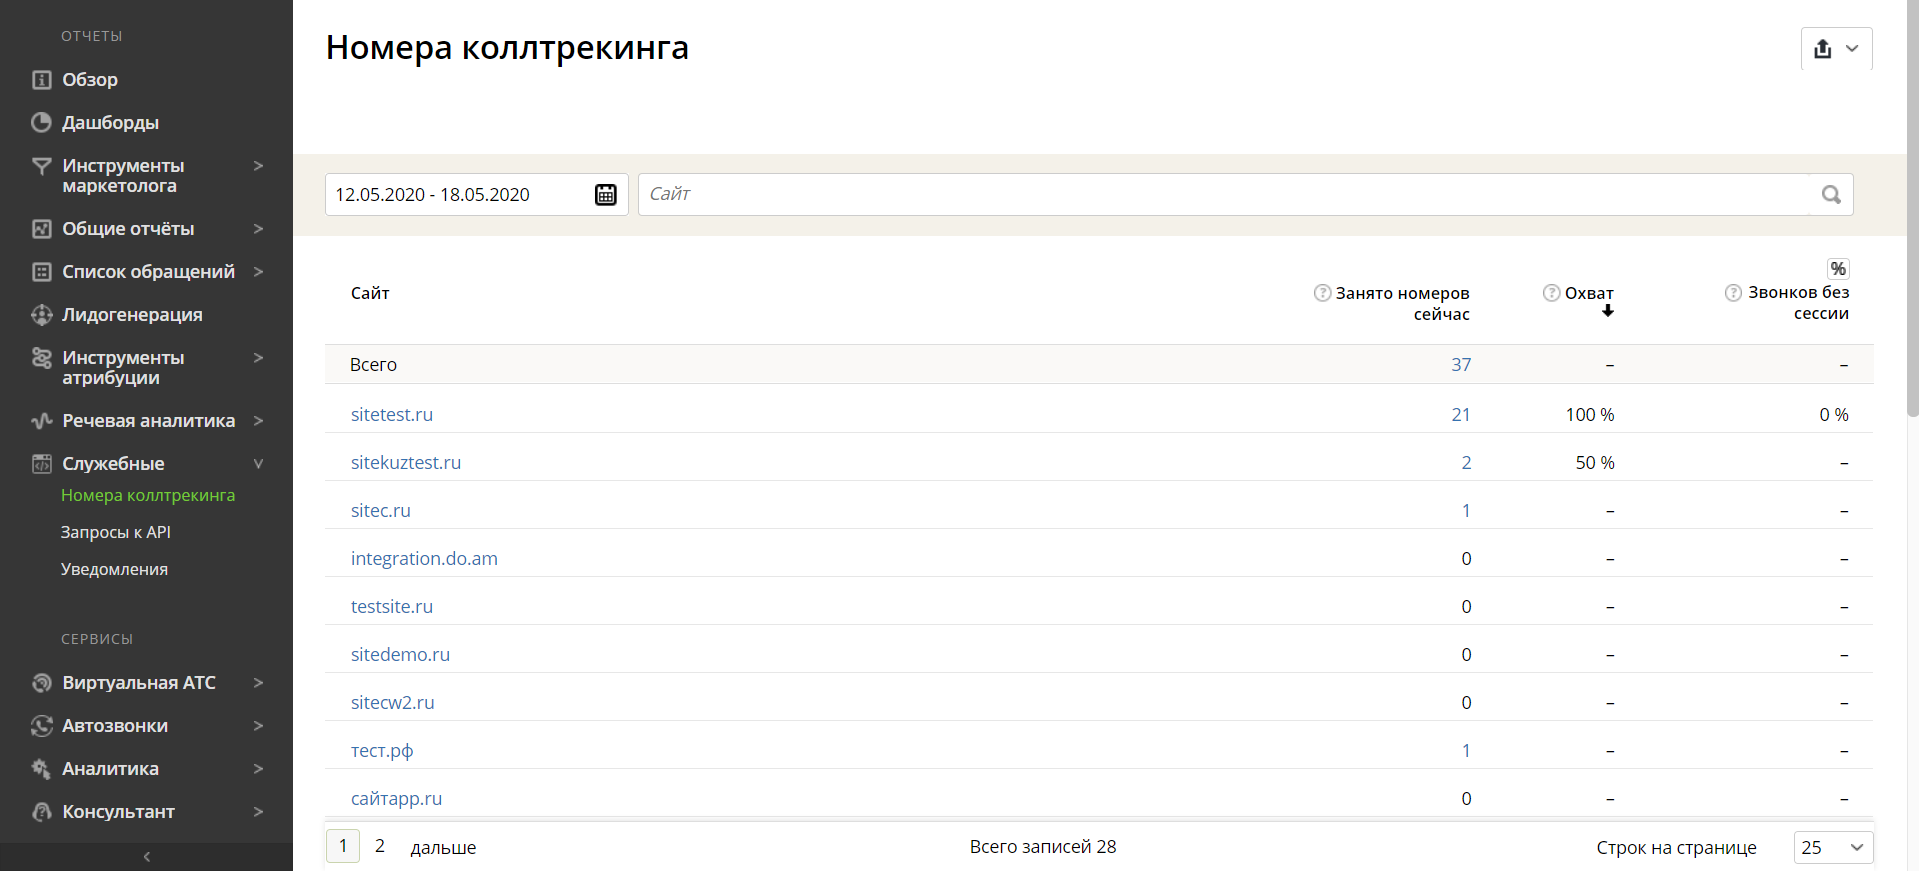Go to the next page via дальше
This screenshot has height=871, width=1919.
[x=443, y=848]
